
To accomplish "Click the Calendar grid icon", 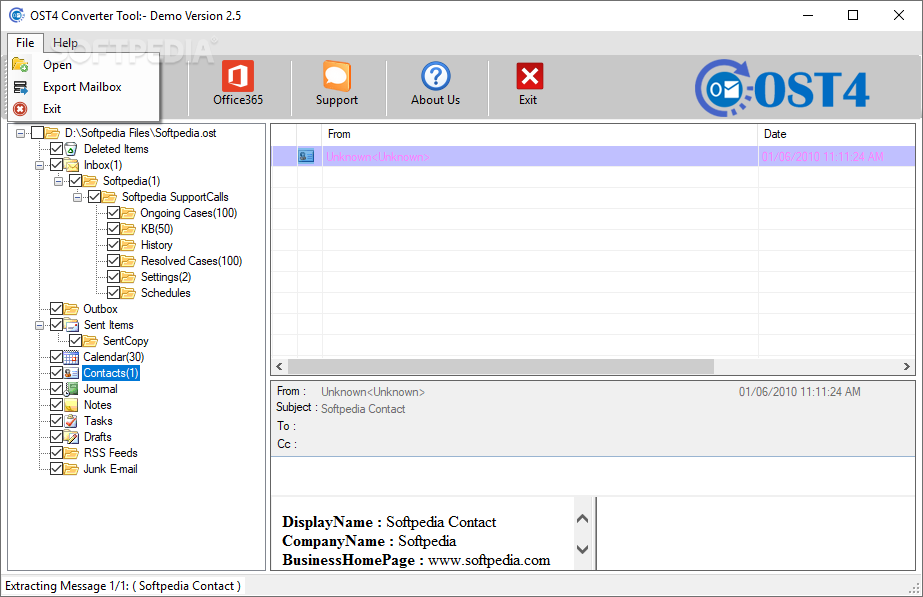I will 71,357.
